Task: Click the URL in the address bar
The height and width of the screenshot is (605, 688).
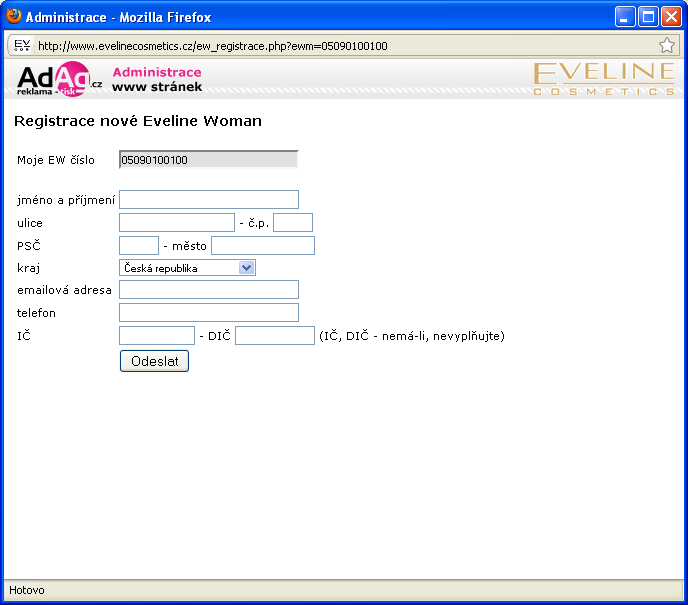Action: pyautogui.click(x=213, y=46)
